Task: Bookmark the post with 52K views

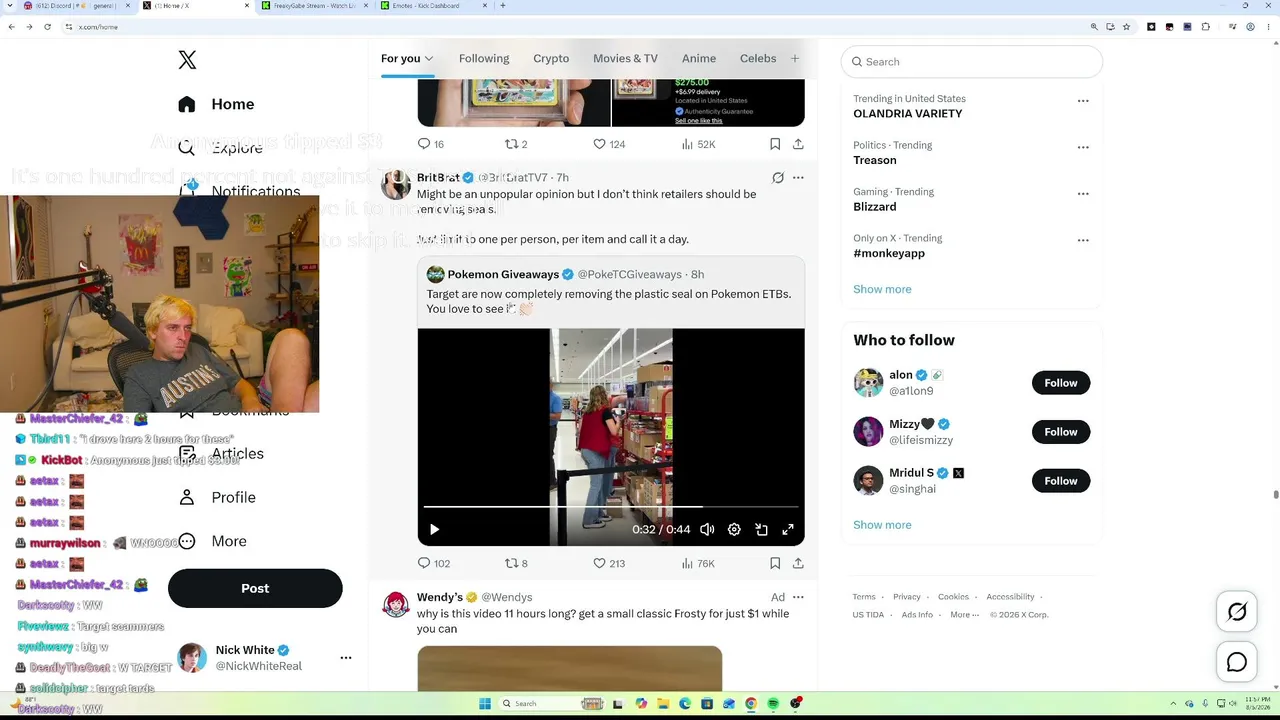Action: click(x=775, y=144)
